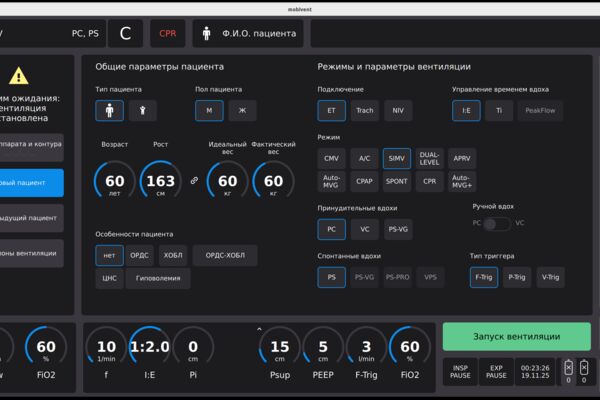Click the date and time display
Screen dimensions: 600x400
(535, 372)
